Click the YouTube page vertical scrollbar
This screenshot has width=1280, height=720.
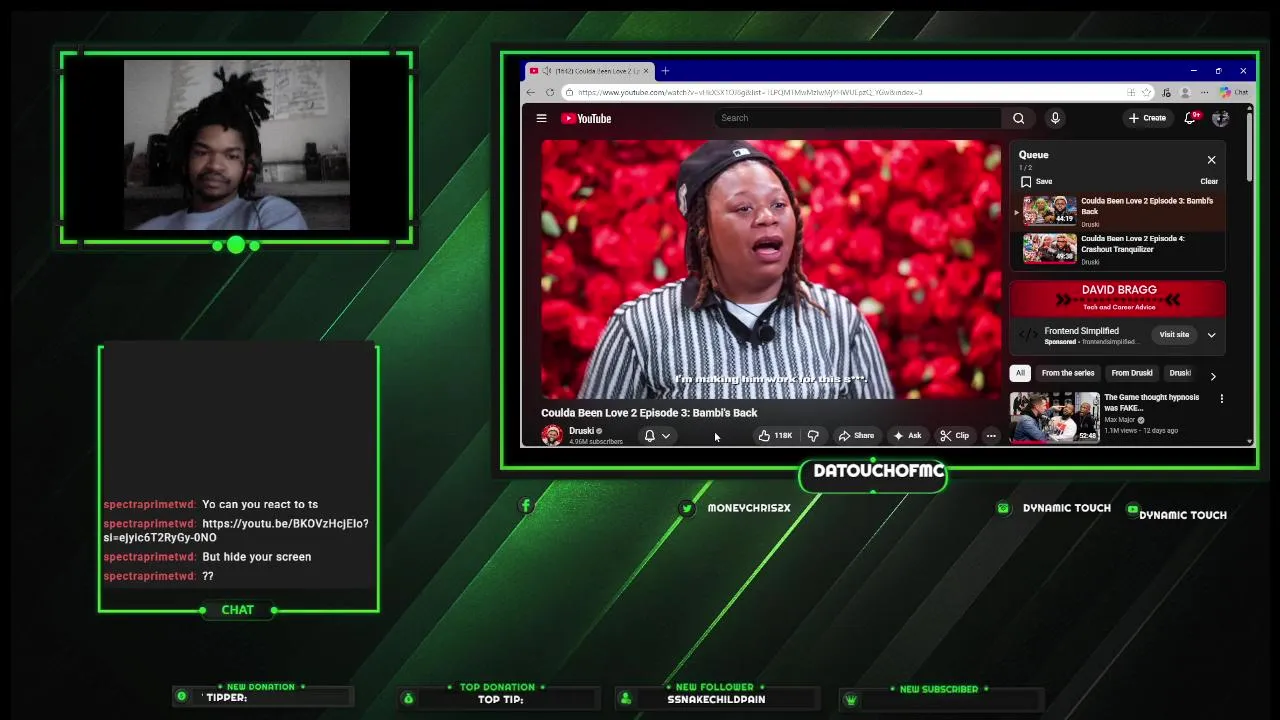(x=1249, y=146)
